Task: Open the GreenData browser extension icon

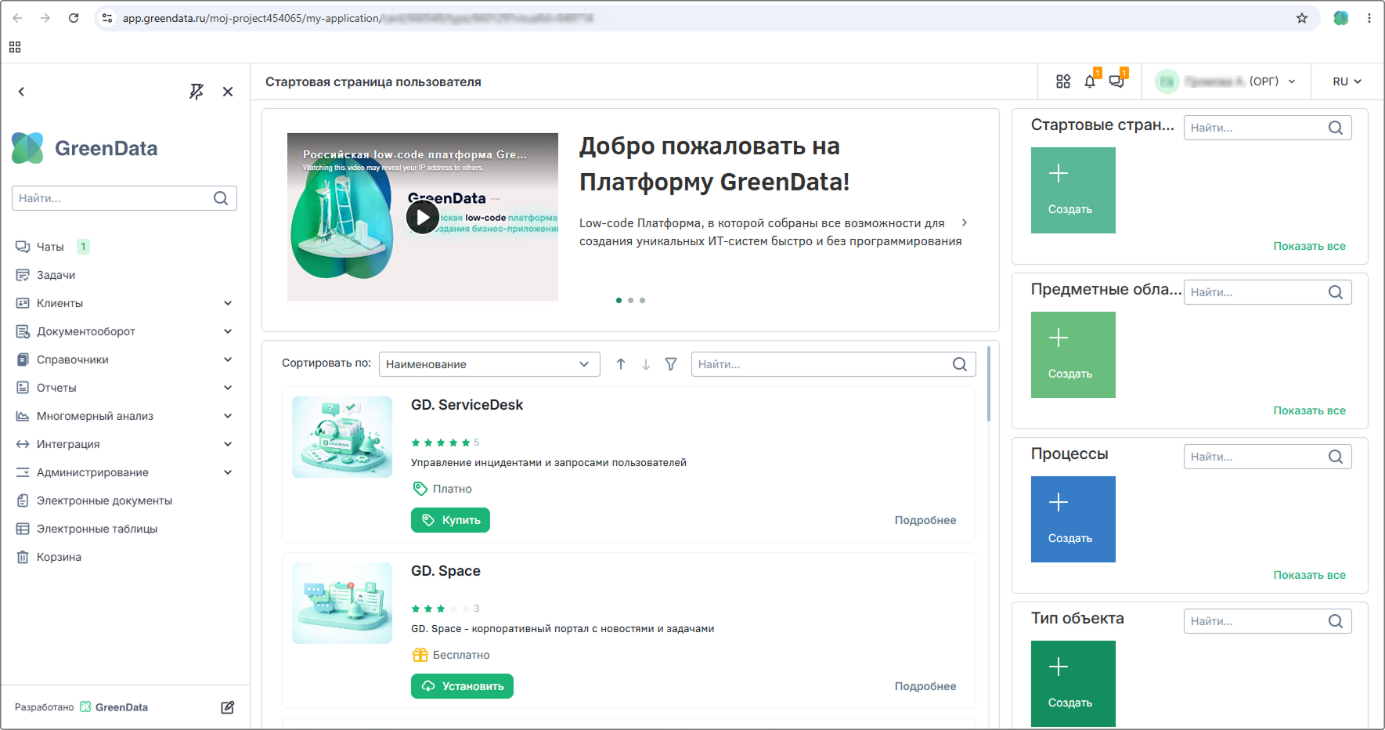Action: (x=1340, y=18)
